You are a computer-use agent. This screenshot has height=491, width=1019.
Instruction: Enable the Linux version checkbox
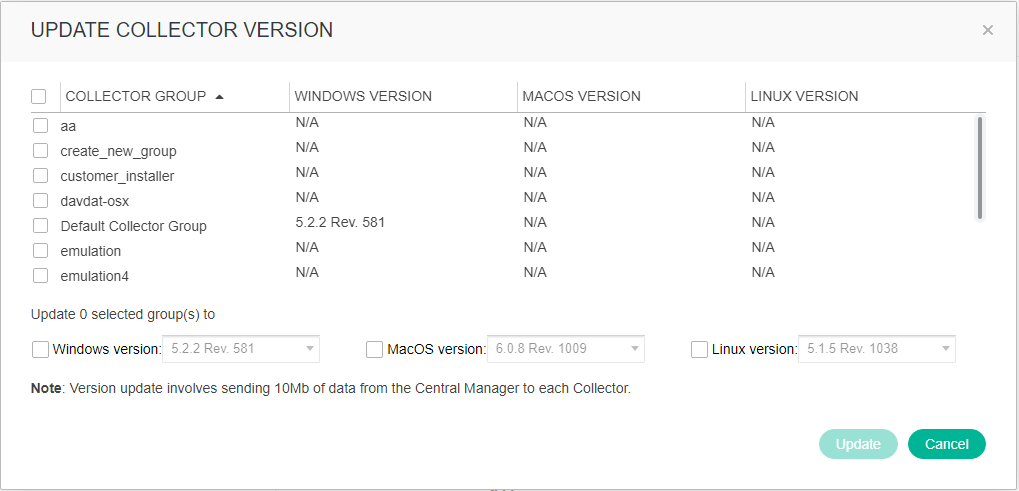point(700,349)
